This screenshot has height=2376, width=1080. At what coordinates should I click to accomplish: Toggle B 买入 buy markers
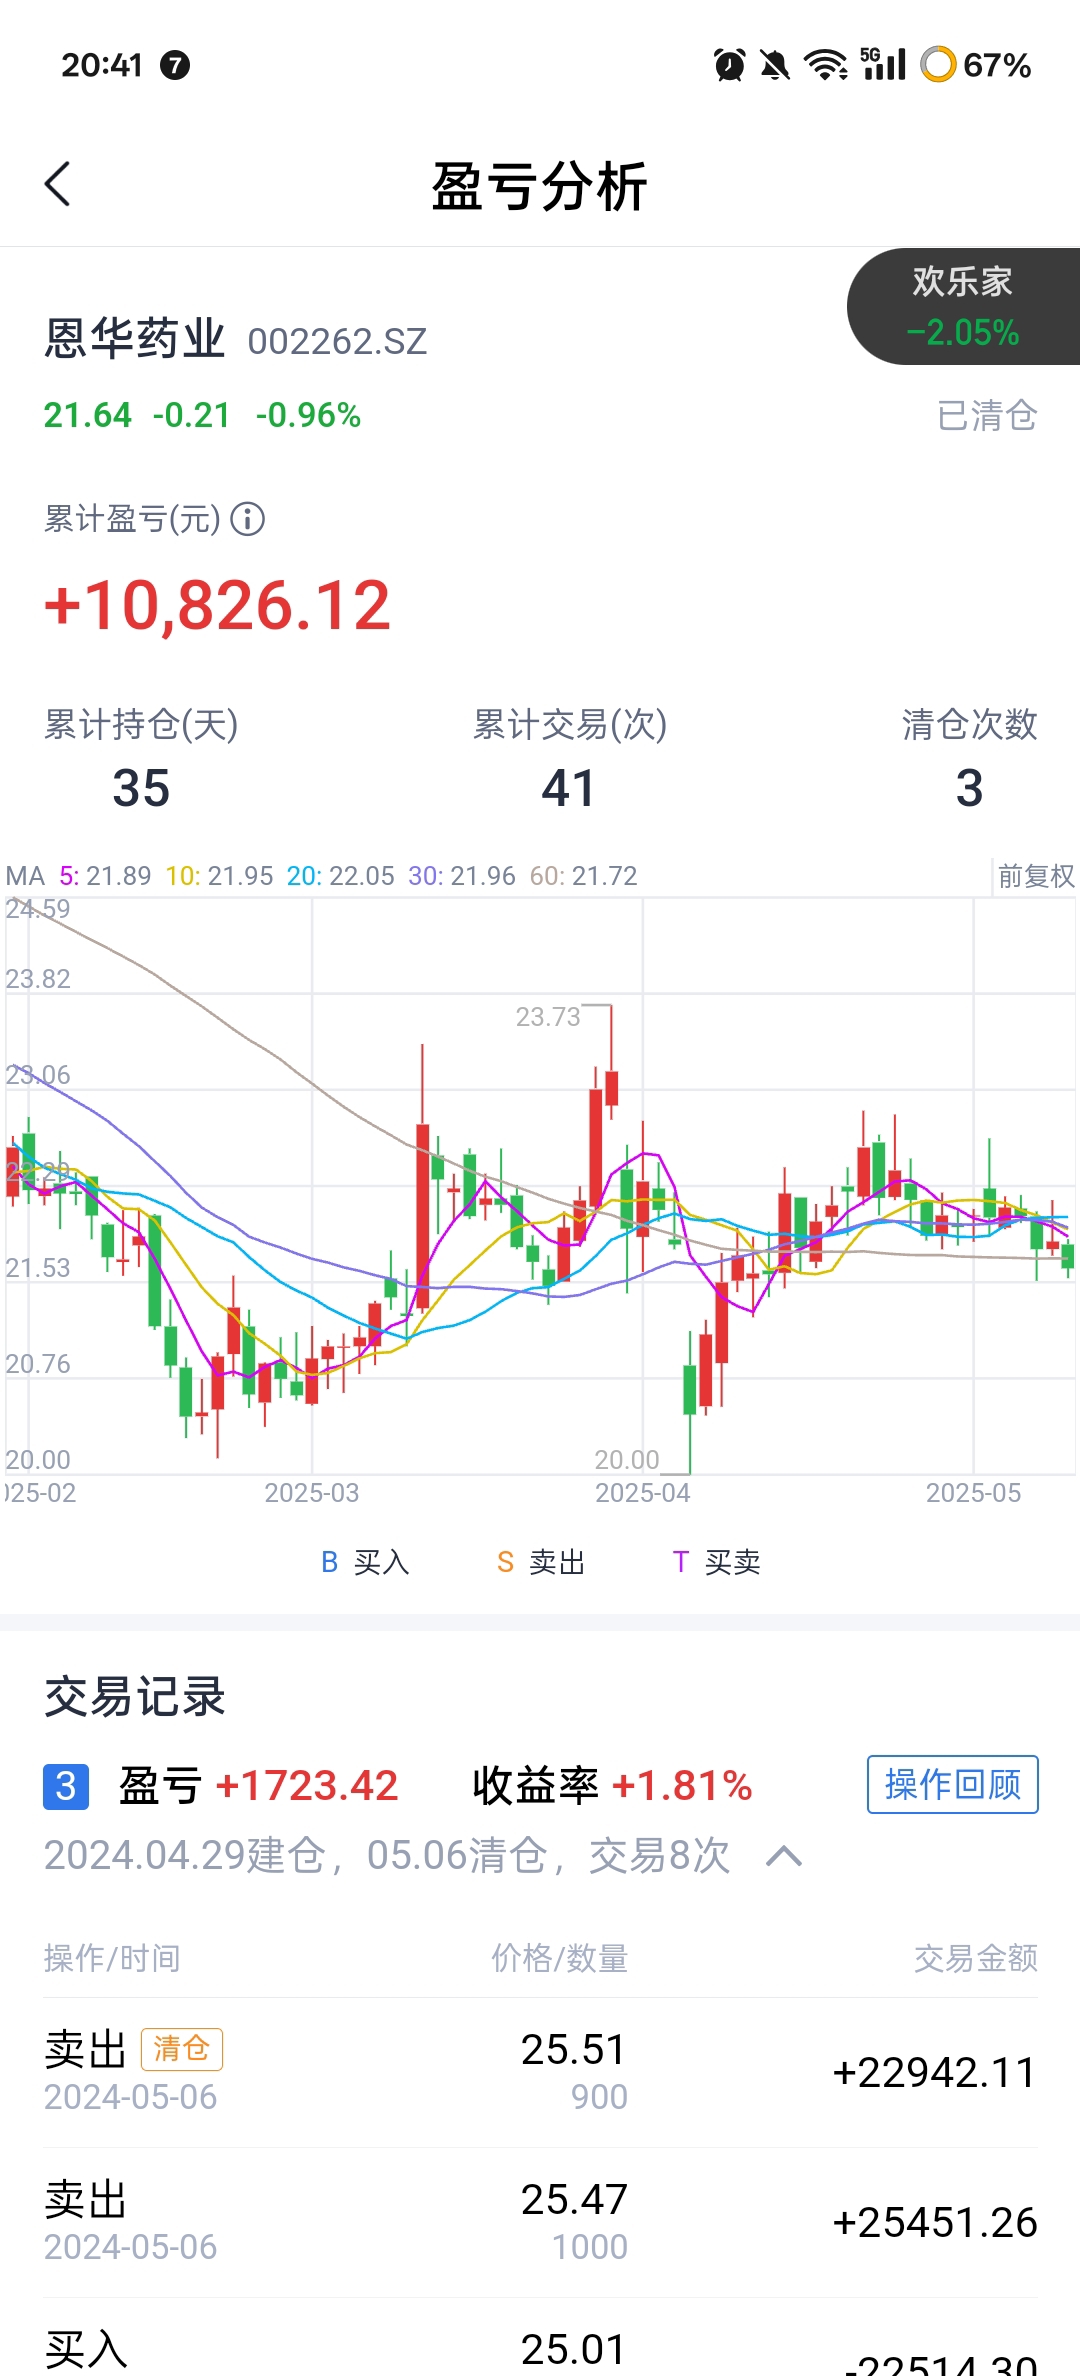point(365,1562)
